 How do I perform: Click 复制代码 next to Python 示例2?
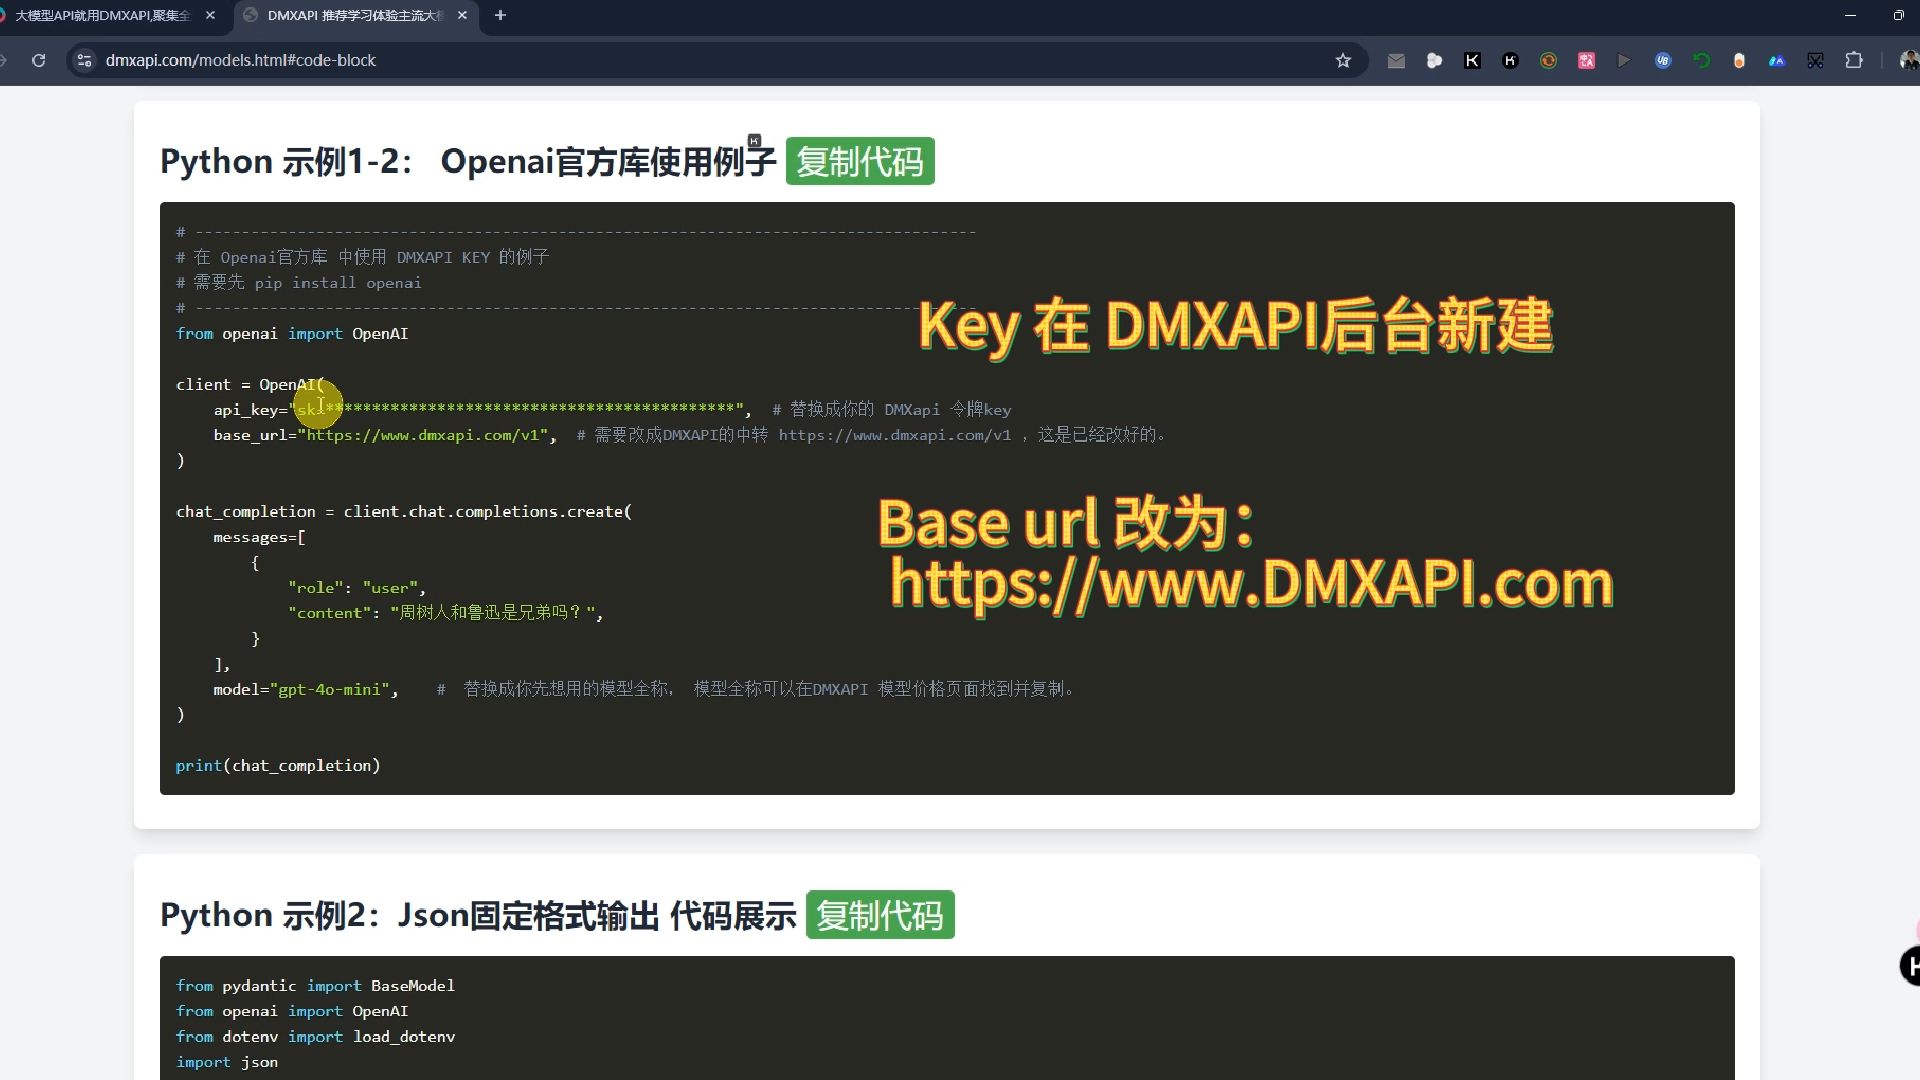pos(879,914)
